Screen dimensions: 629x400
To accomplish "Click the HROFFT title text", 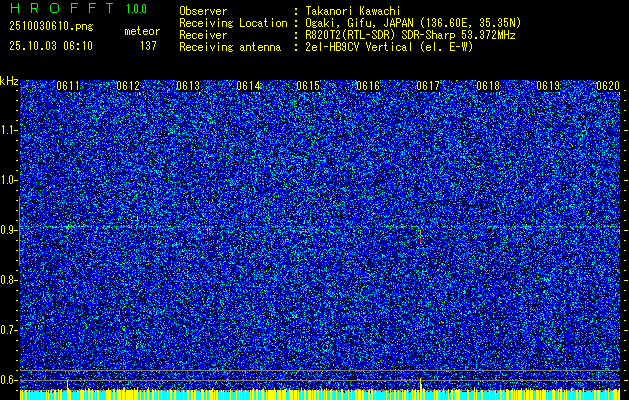I will click(62, 8).
